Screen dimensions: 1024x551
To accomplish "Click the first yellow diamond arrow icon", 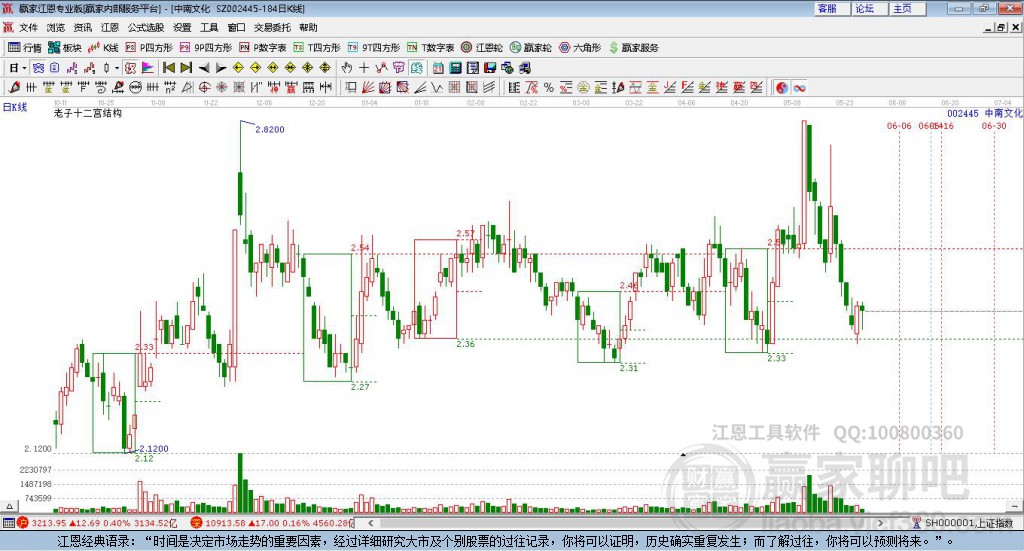I will click(238, 68).
